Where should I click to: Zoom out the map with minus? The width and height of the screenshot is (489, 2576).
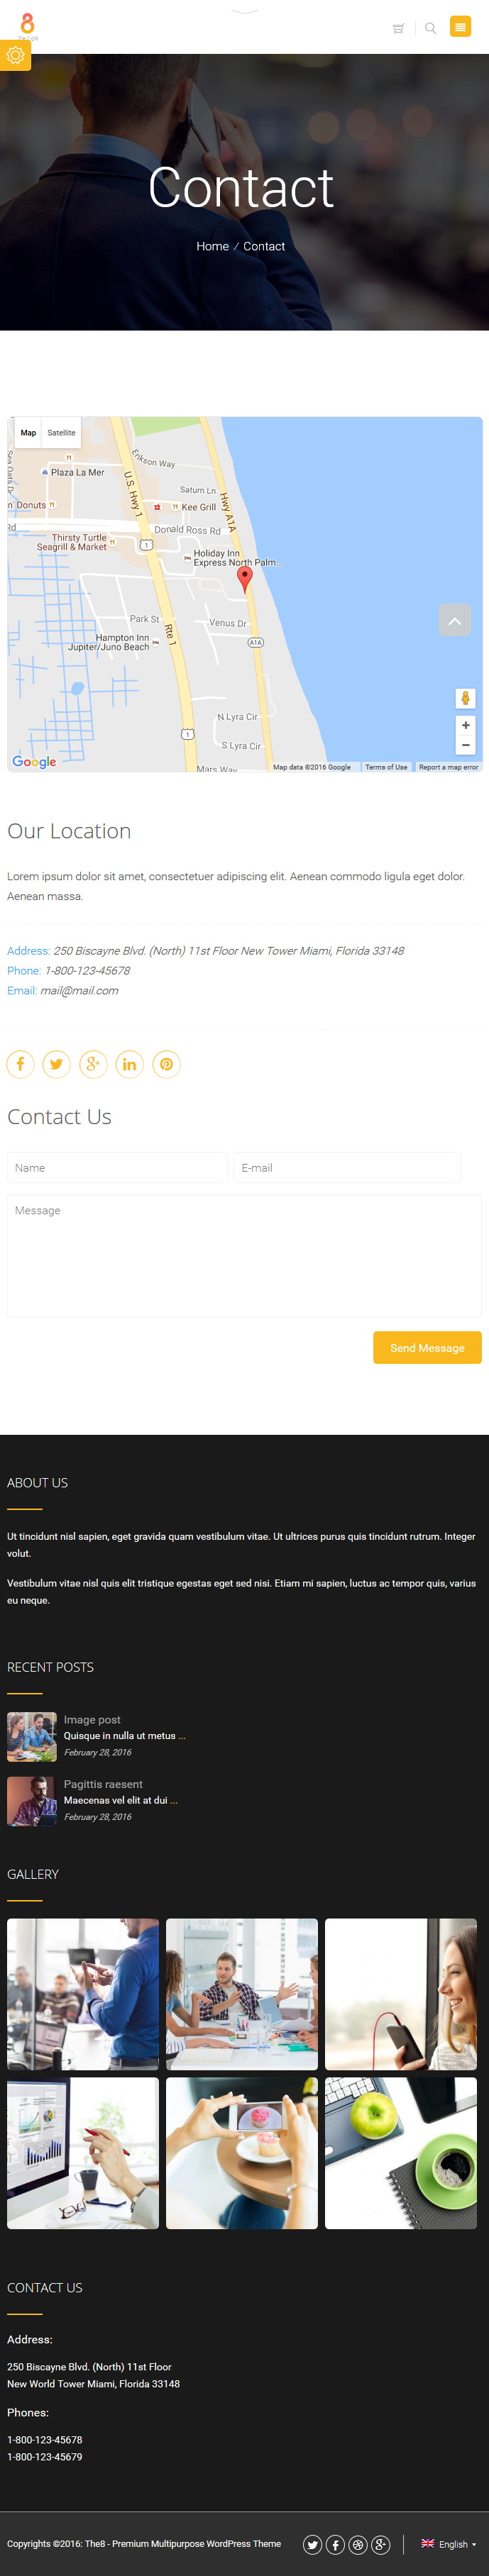(x=465, y=745)
